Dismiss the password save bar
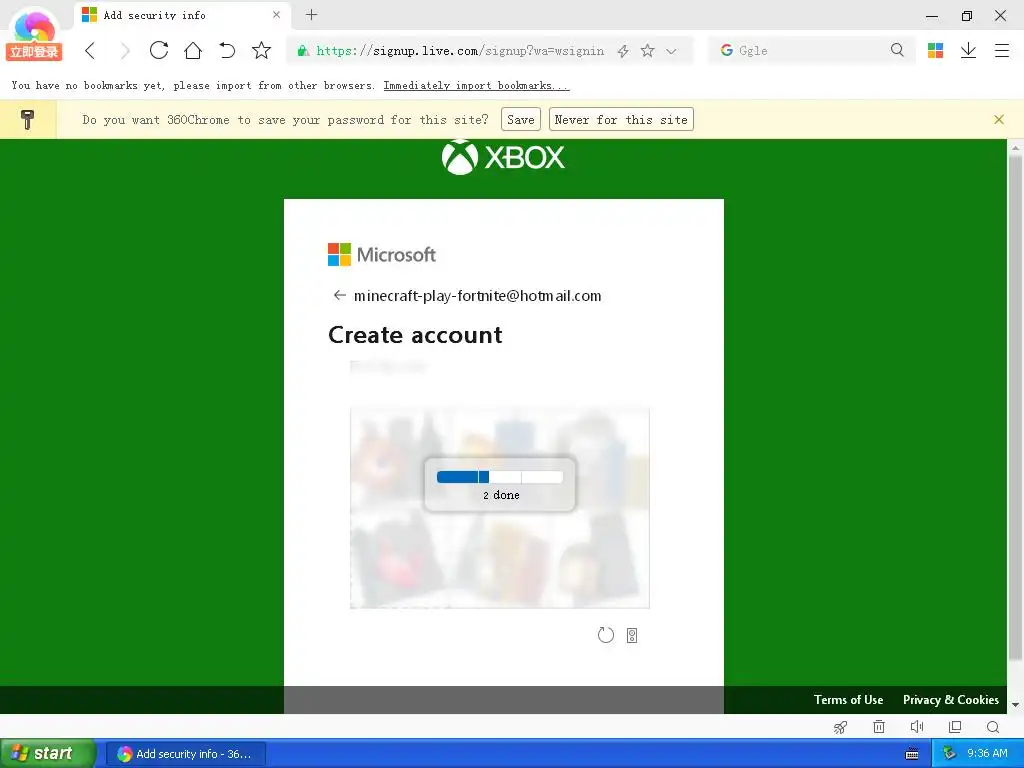 pos(999,120)
